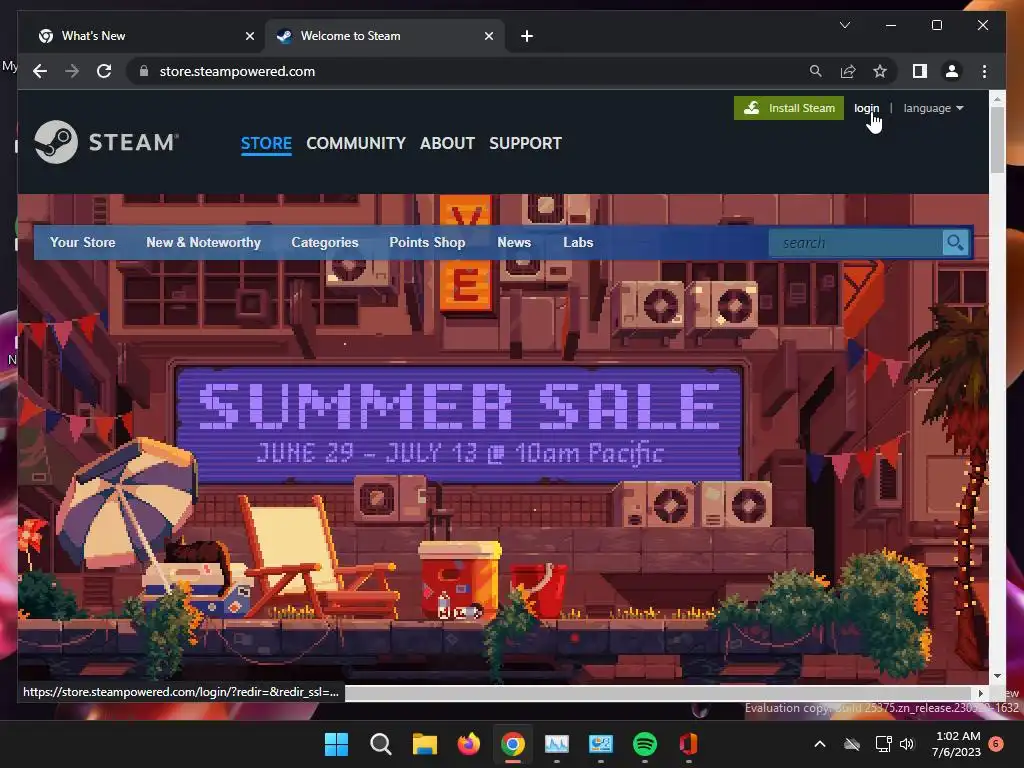Close the Welcome to Steam tab

tap(488, 36)
